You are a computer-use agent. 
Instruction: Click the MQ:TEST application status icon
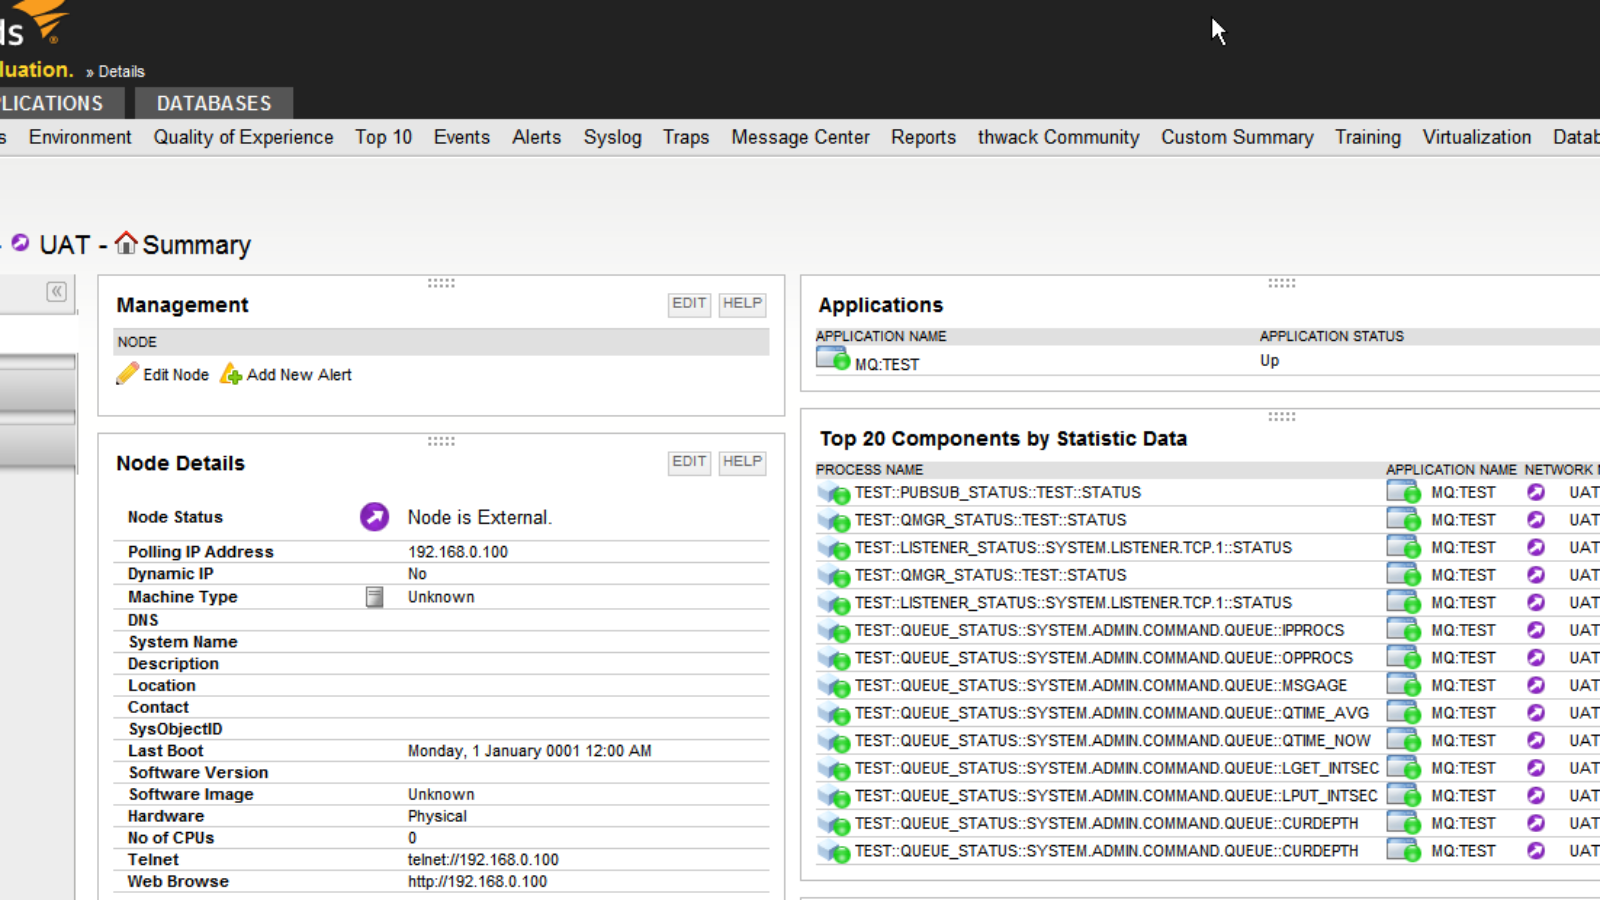coord(832,359)
